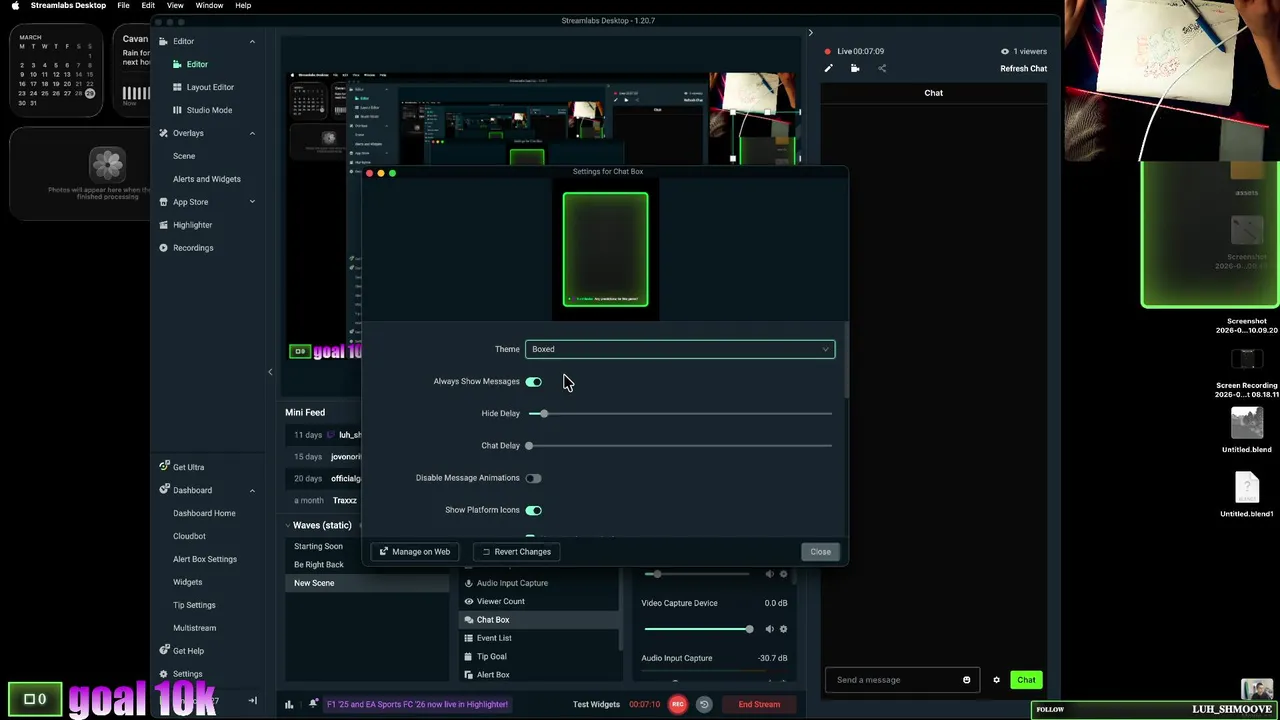Open the Streamlabs Desktop app menu

click(68, 6)
